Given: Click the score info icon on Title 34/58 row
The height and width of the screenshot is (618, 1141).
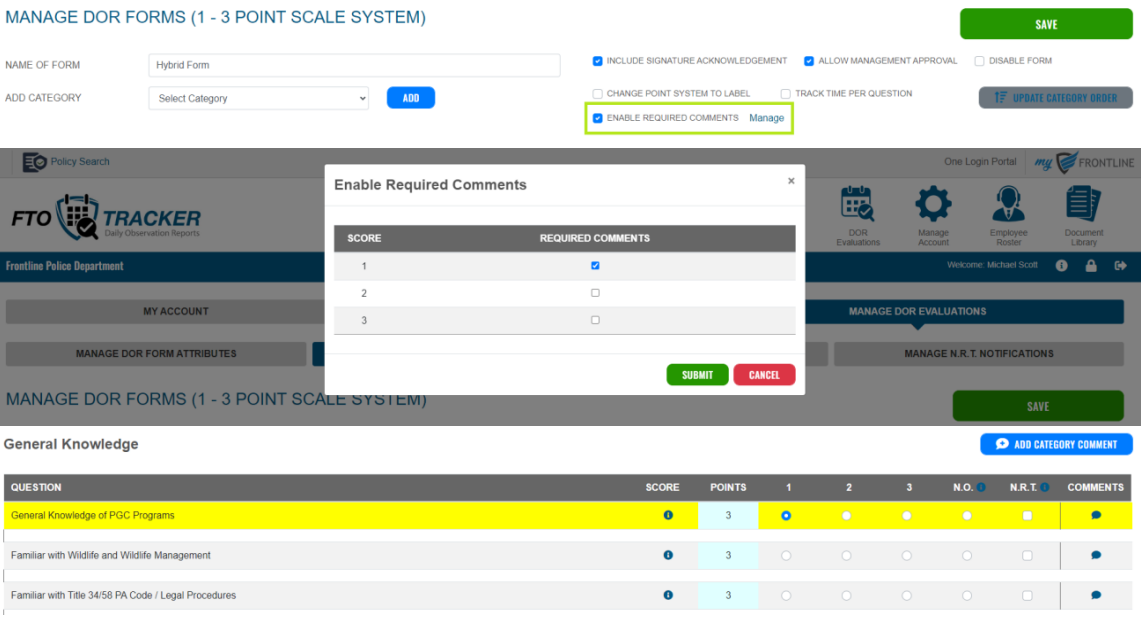Looking at the screenshot, I should [x=667, y=594].
